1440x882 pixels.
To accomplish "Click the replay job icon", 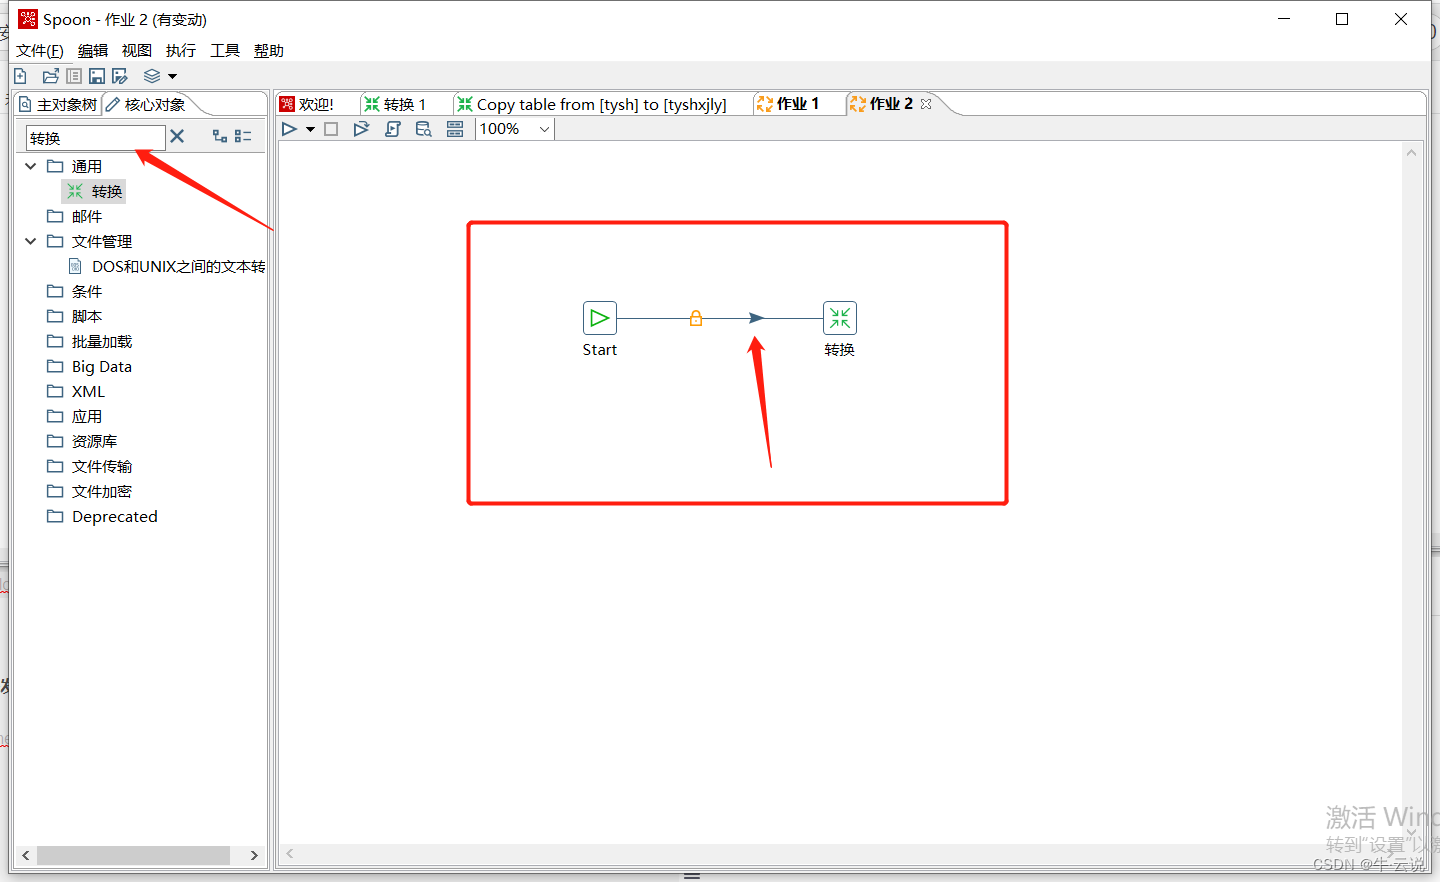I will (x=361, y=129).
